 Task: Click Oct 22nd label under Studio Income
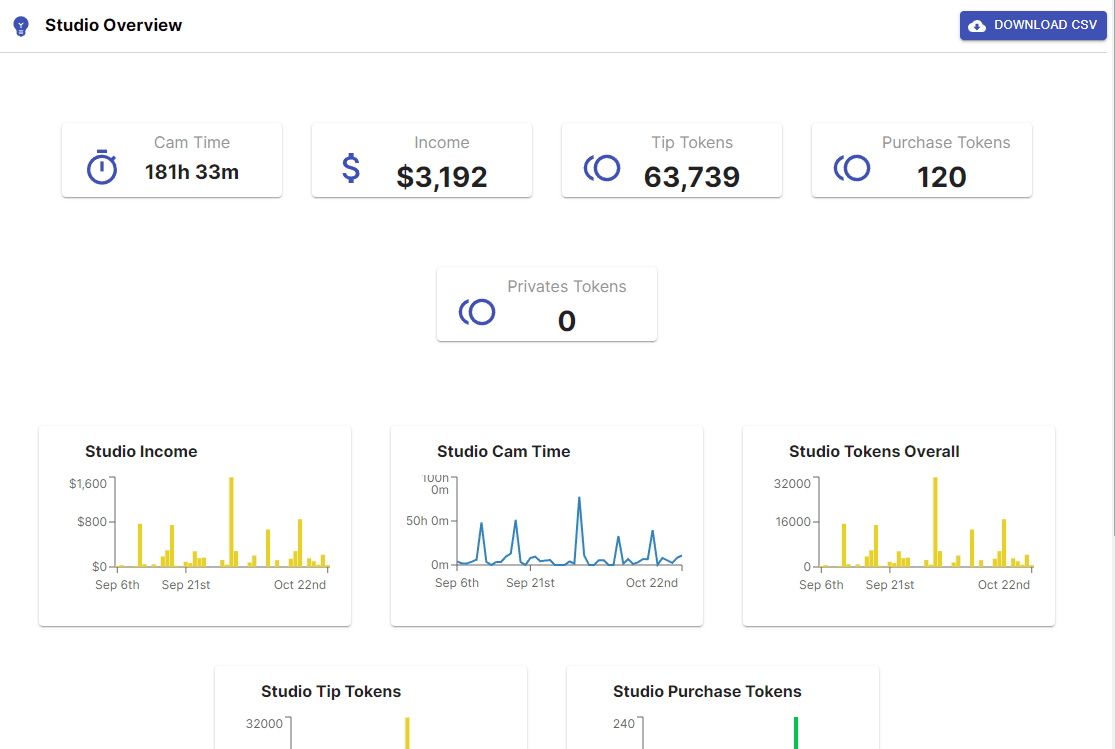[299, 585]
